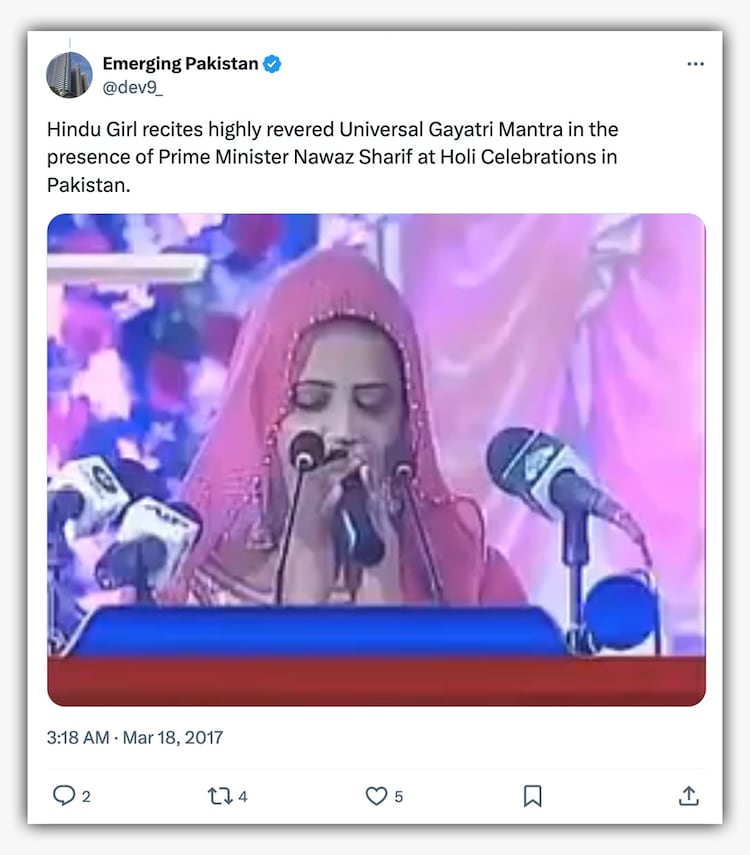Click the share upload icon
This screenshot has width=750, height=855.
click(x=688, y=796)
